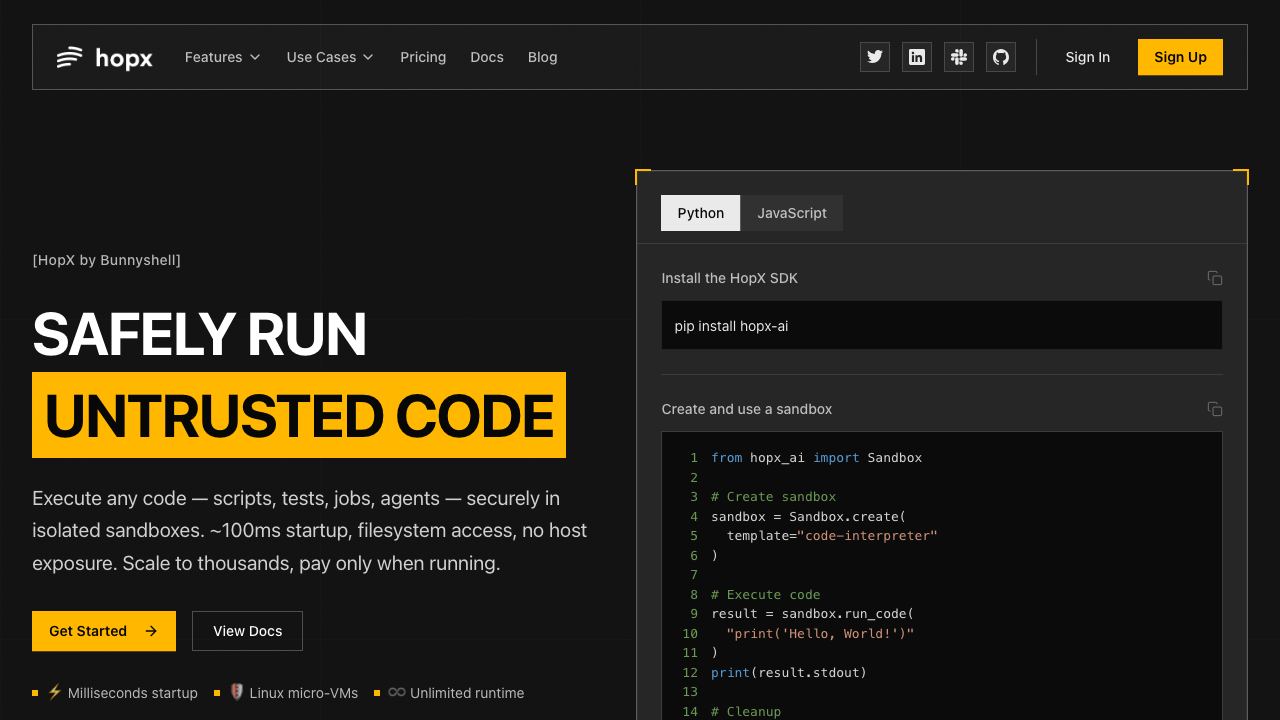The image size is (1280, 720).
Task: Expand the Features dropdown menu
Action: pyautogui.click(x=222, y=57)
